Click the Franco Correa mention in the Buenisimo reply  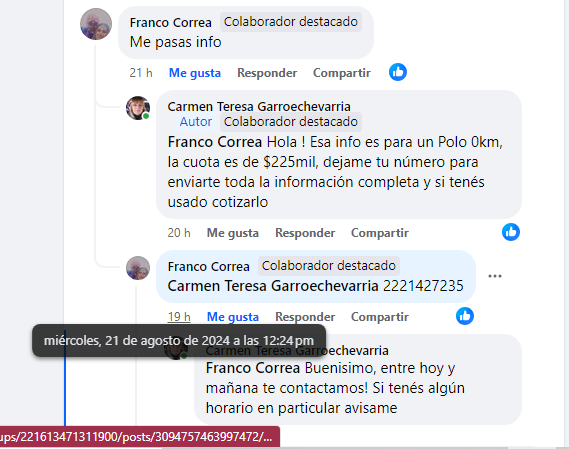pyautogui.click(x=253, y=368)
